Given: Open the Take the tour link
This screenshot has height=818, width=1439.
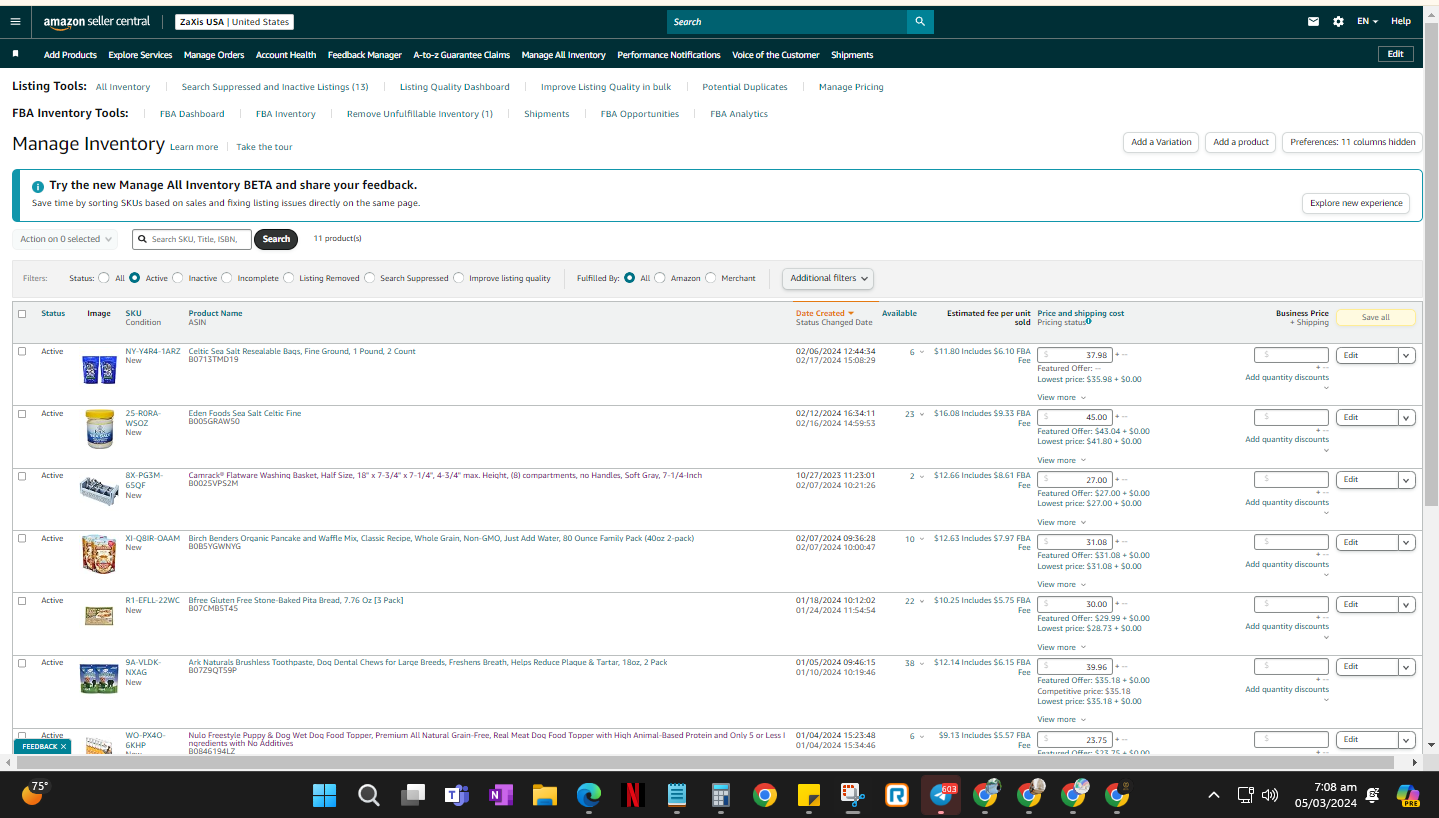Looking at the screenshot, I should [264, 147].
